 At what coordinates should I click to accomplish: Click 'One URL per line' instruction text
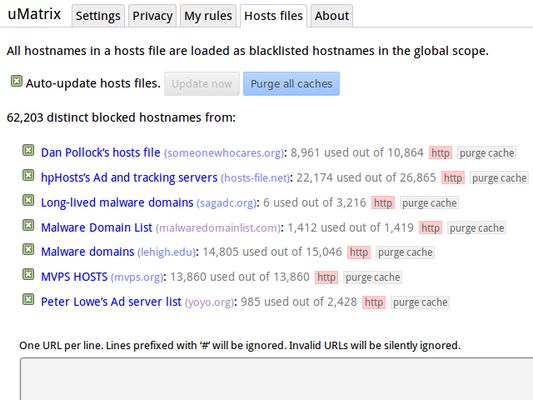pos(240,346)
